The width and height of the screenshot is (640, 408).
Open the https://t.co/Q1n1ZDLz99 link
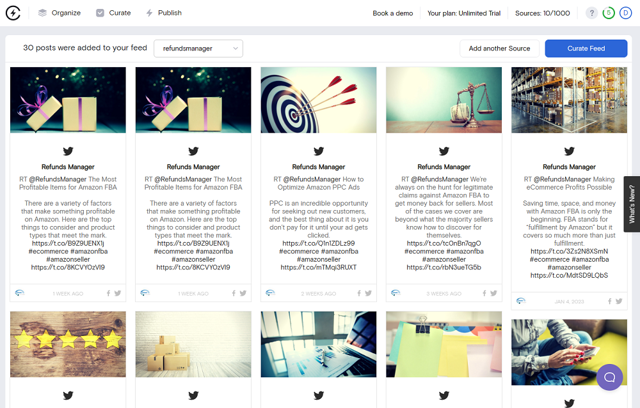tap(318, 243)
